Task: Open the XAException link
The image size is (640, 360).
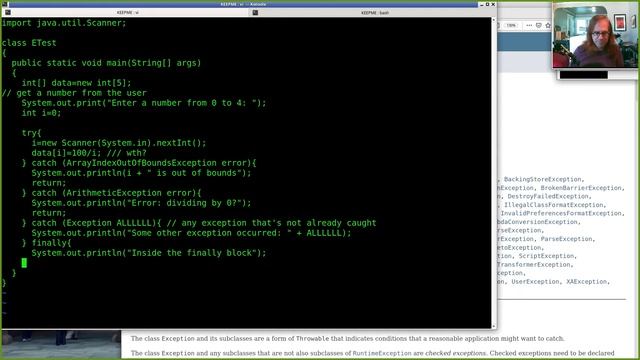Action: tap(586, 282)
